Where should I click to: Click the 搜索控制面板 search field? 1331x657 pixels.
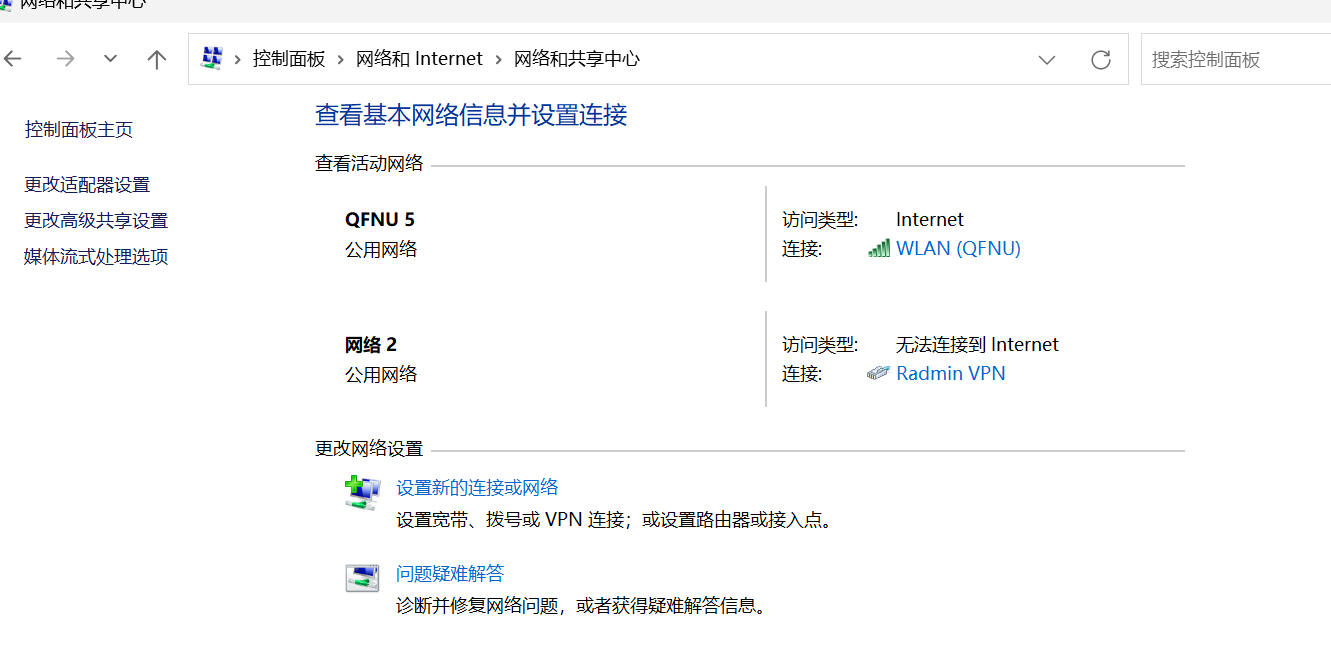coord(1236,59)
